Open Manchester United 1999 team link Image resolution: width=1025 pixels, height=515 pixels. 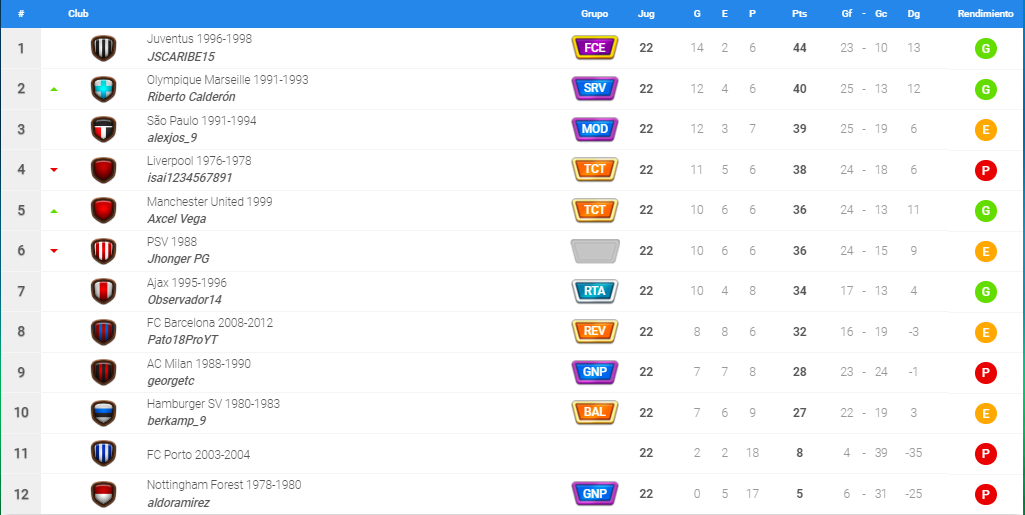coord(209,201)
